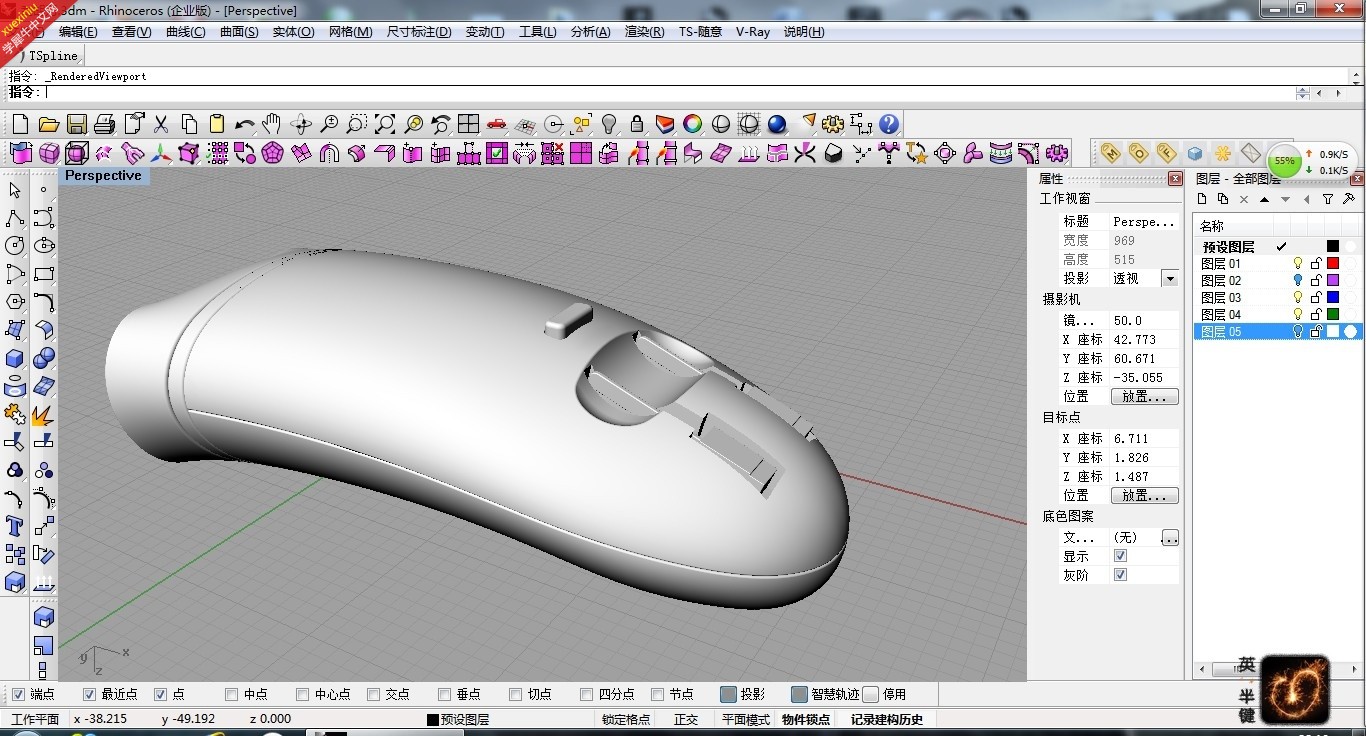Click the red color swatch of 图层 01
Screen dimensions: 1366x736
(x=1333, y=263)
